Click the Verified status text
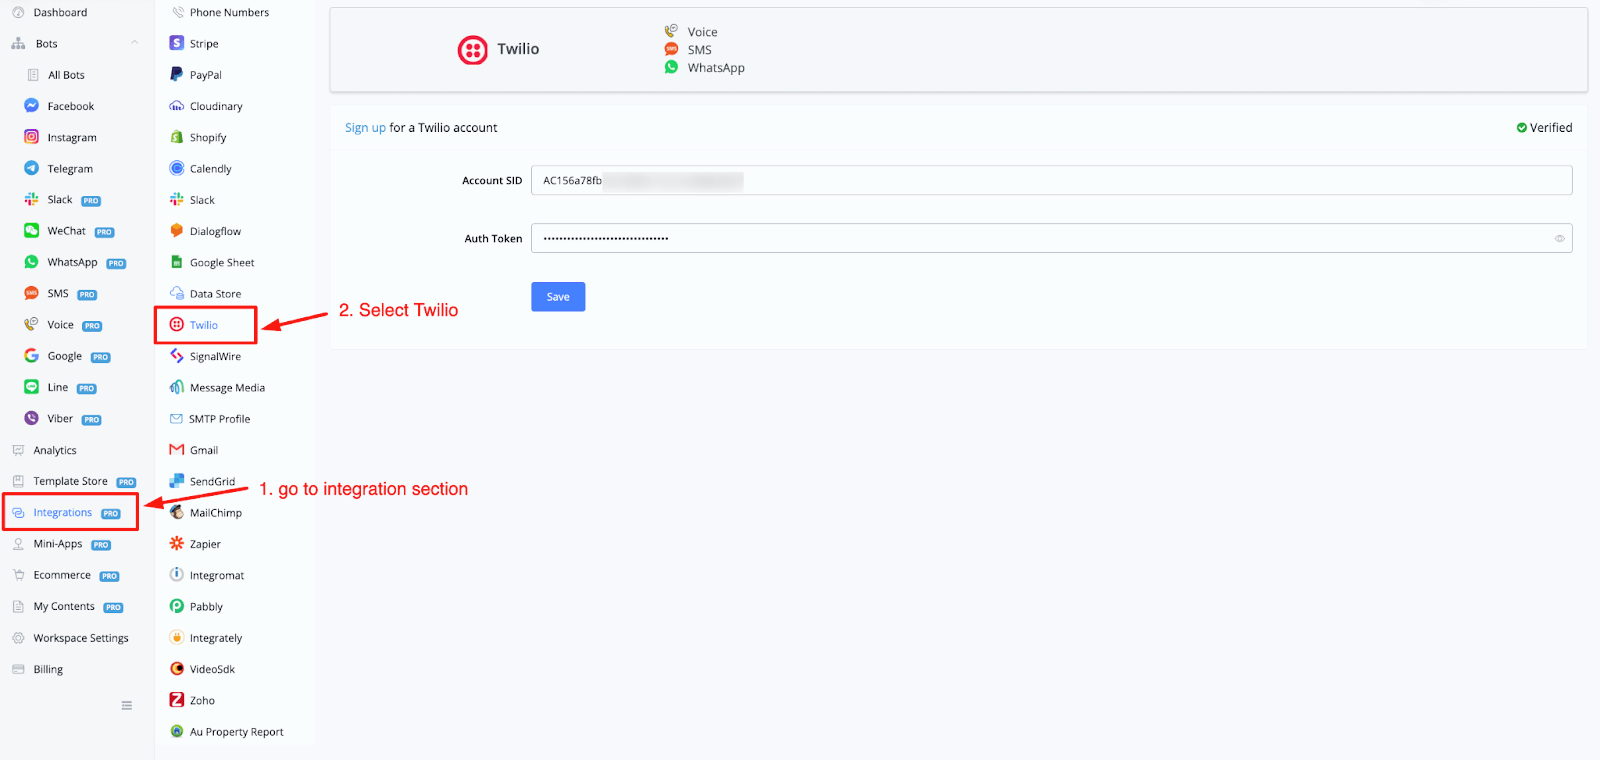The image size is (1600, 760). (x=1551, y=127)
